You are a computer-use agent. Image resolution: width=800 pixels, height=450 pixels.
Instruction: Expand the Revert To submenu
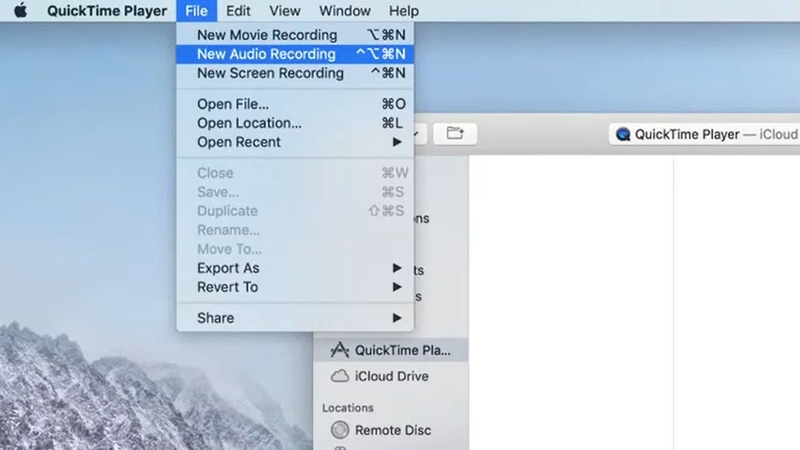pyautogui.click(x=295, y=287)
